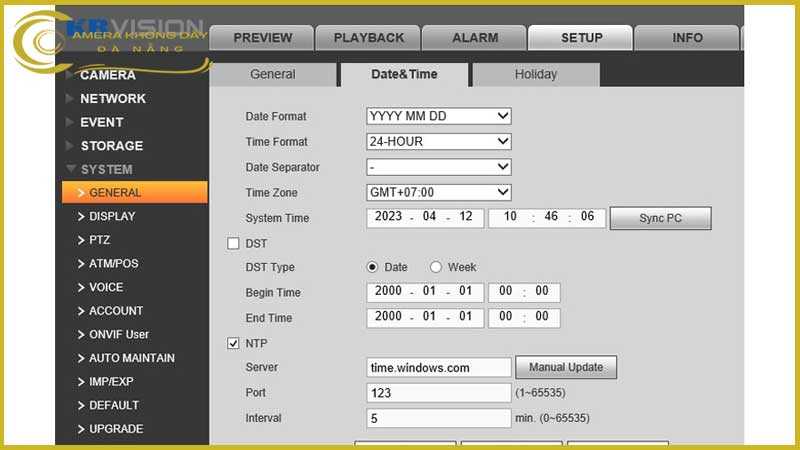
Task: Select the Week DST type radio button
Action: pyautogui.click(x=436, y=267)
